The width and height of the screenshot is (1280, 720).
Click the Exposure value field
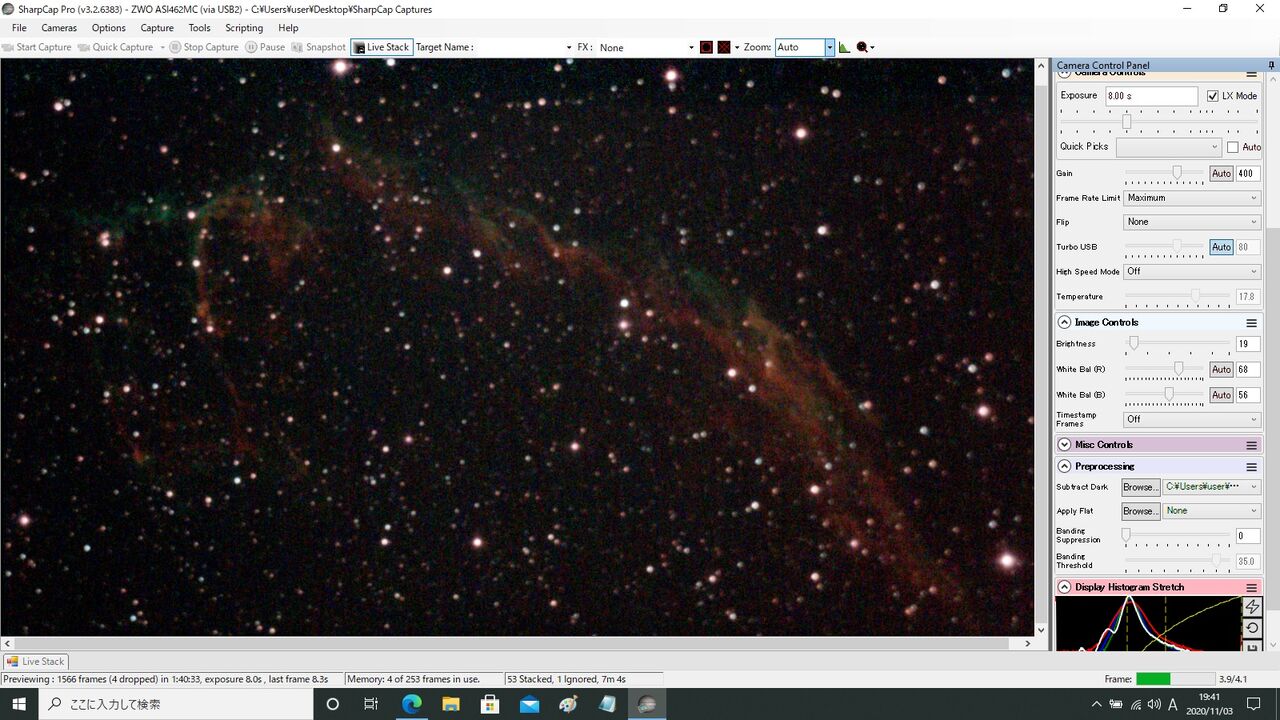tap(1151, 96)
